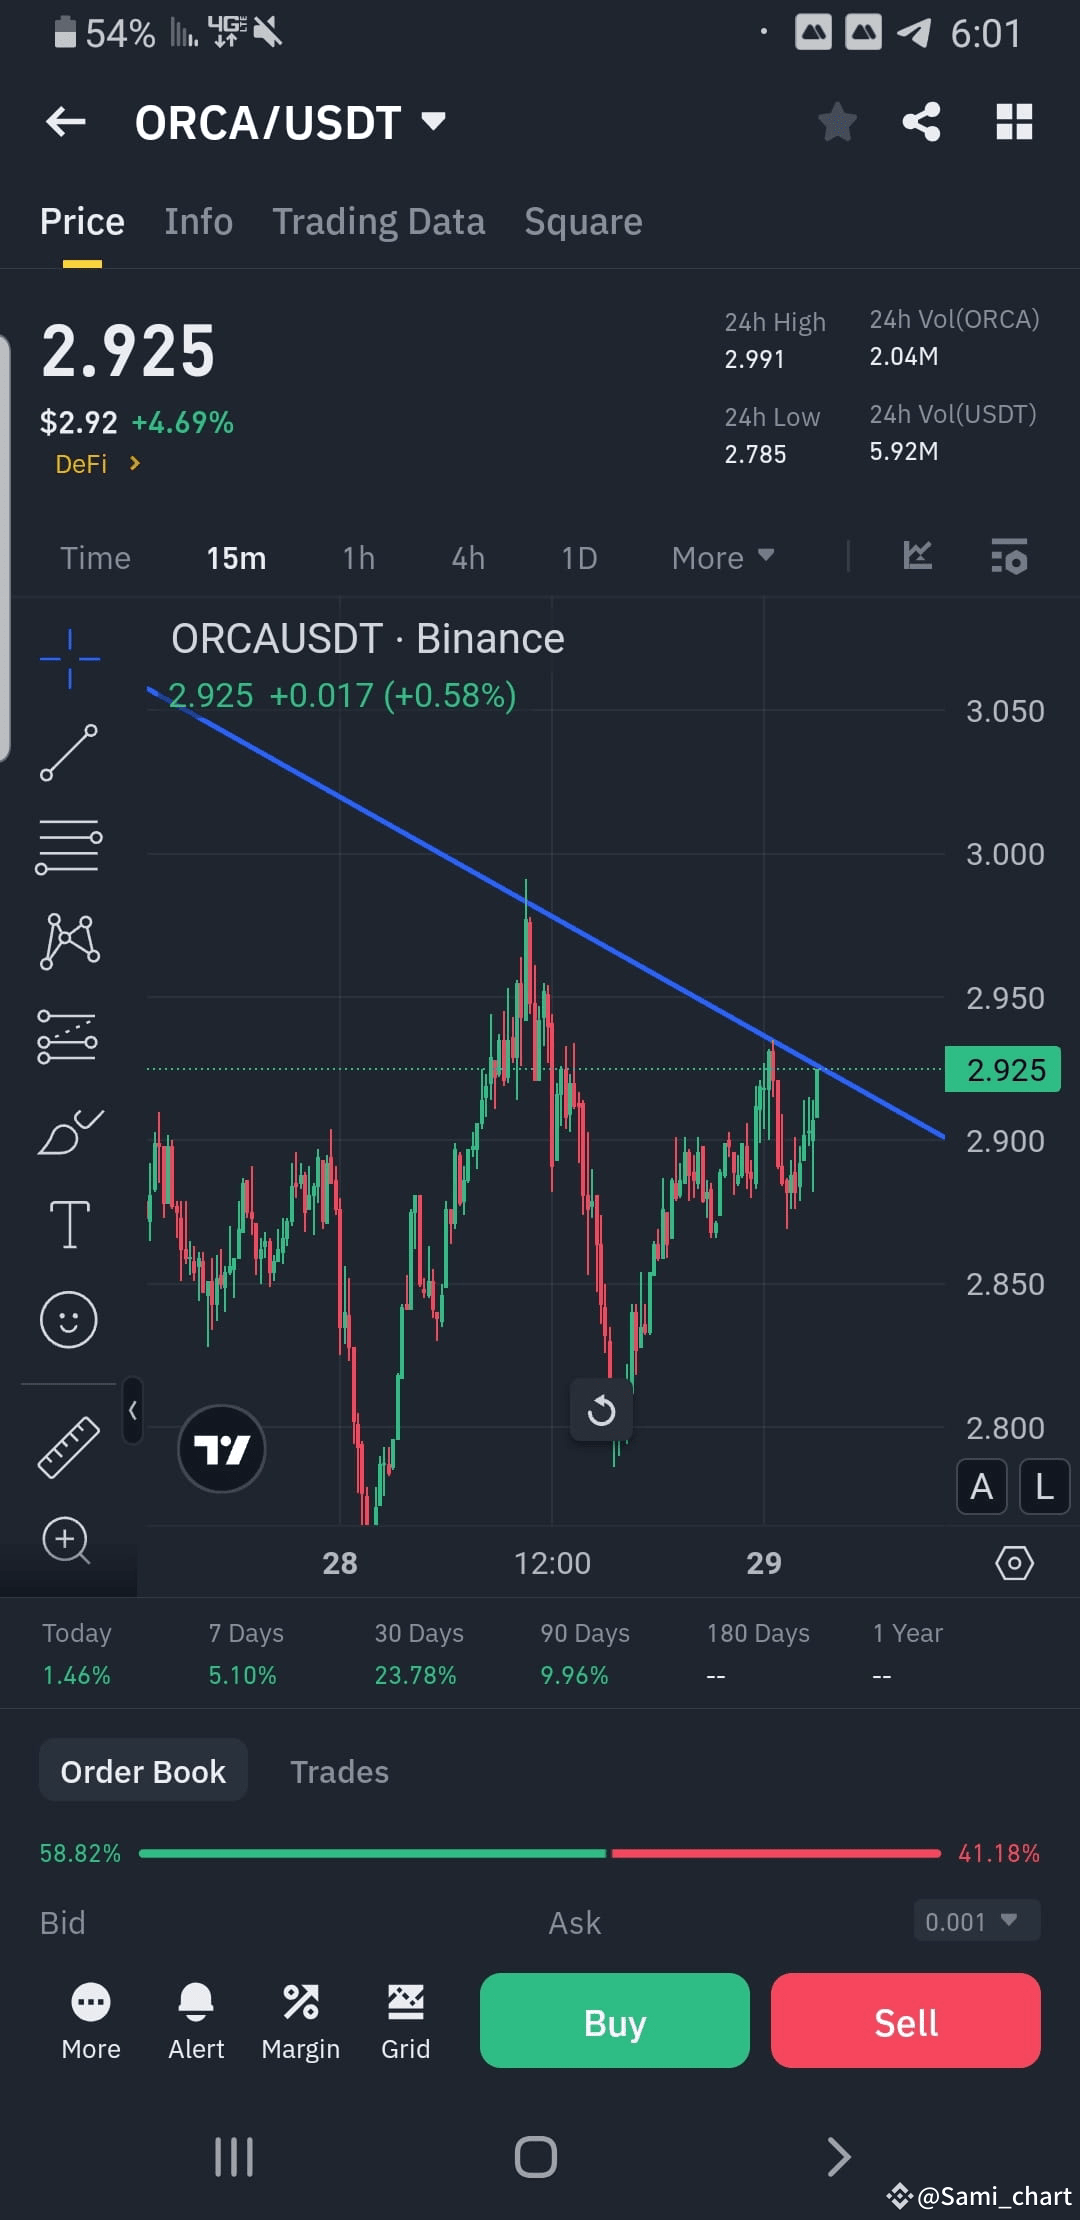Screen dimensions: 1080x2220
Task: Open chart axis settings hexagon icon
Action: [x=1014, y=1562]
